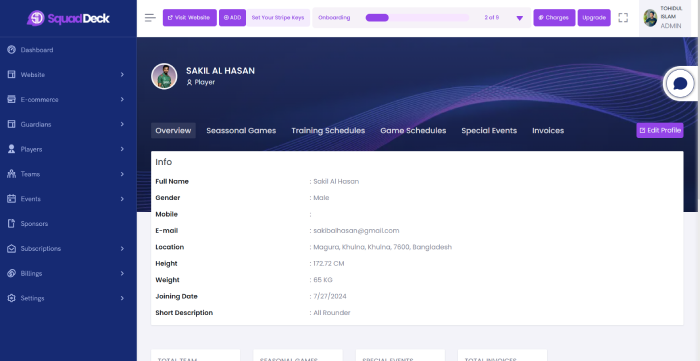The image size is (700, 361).
Task: Toggle the hamburger sidebar menu icon
Action: pos(150,18)
